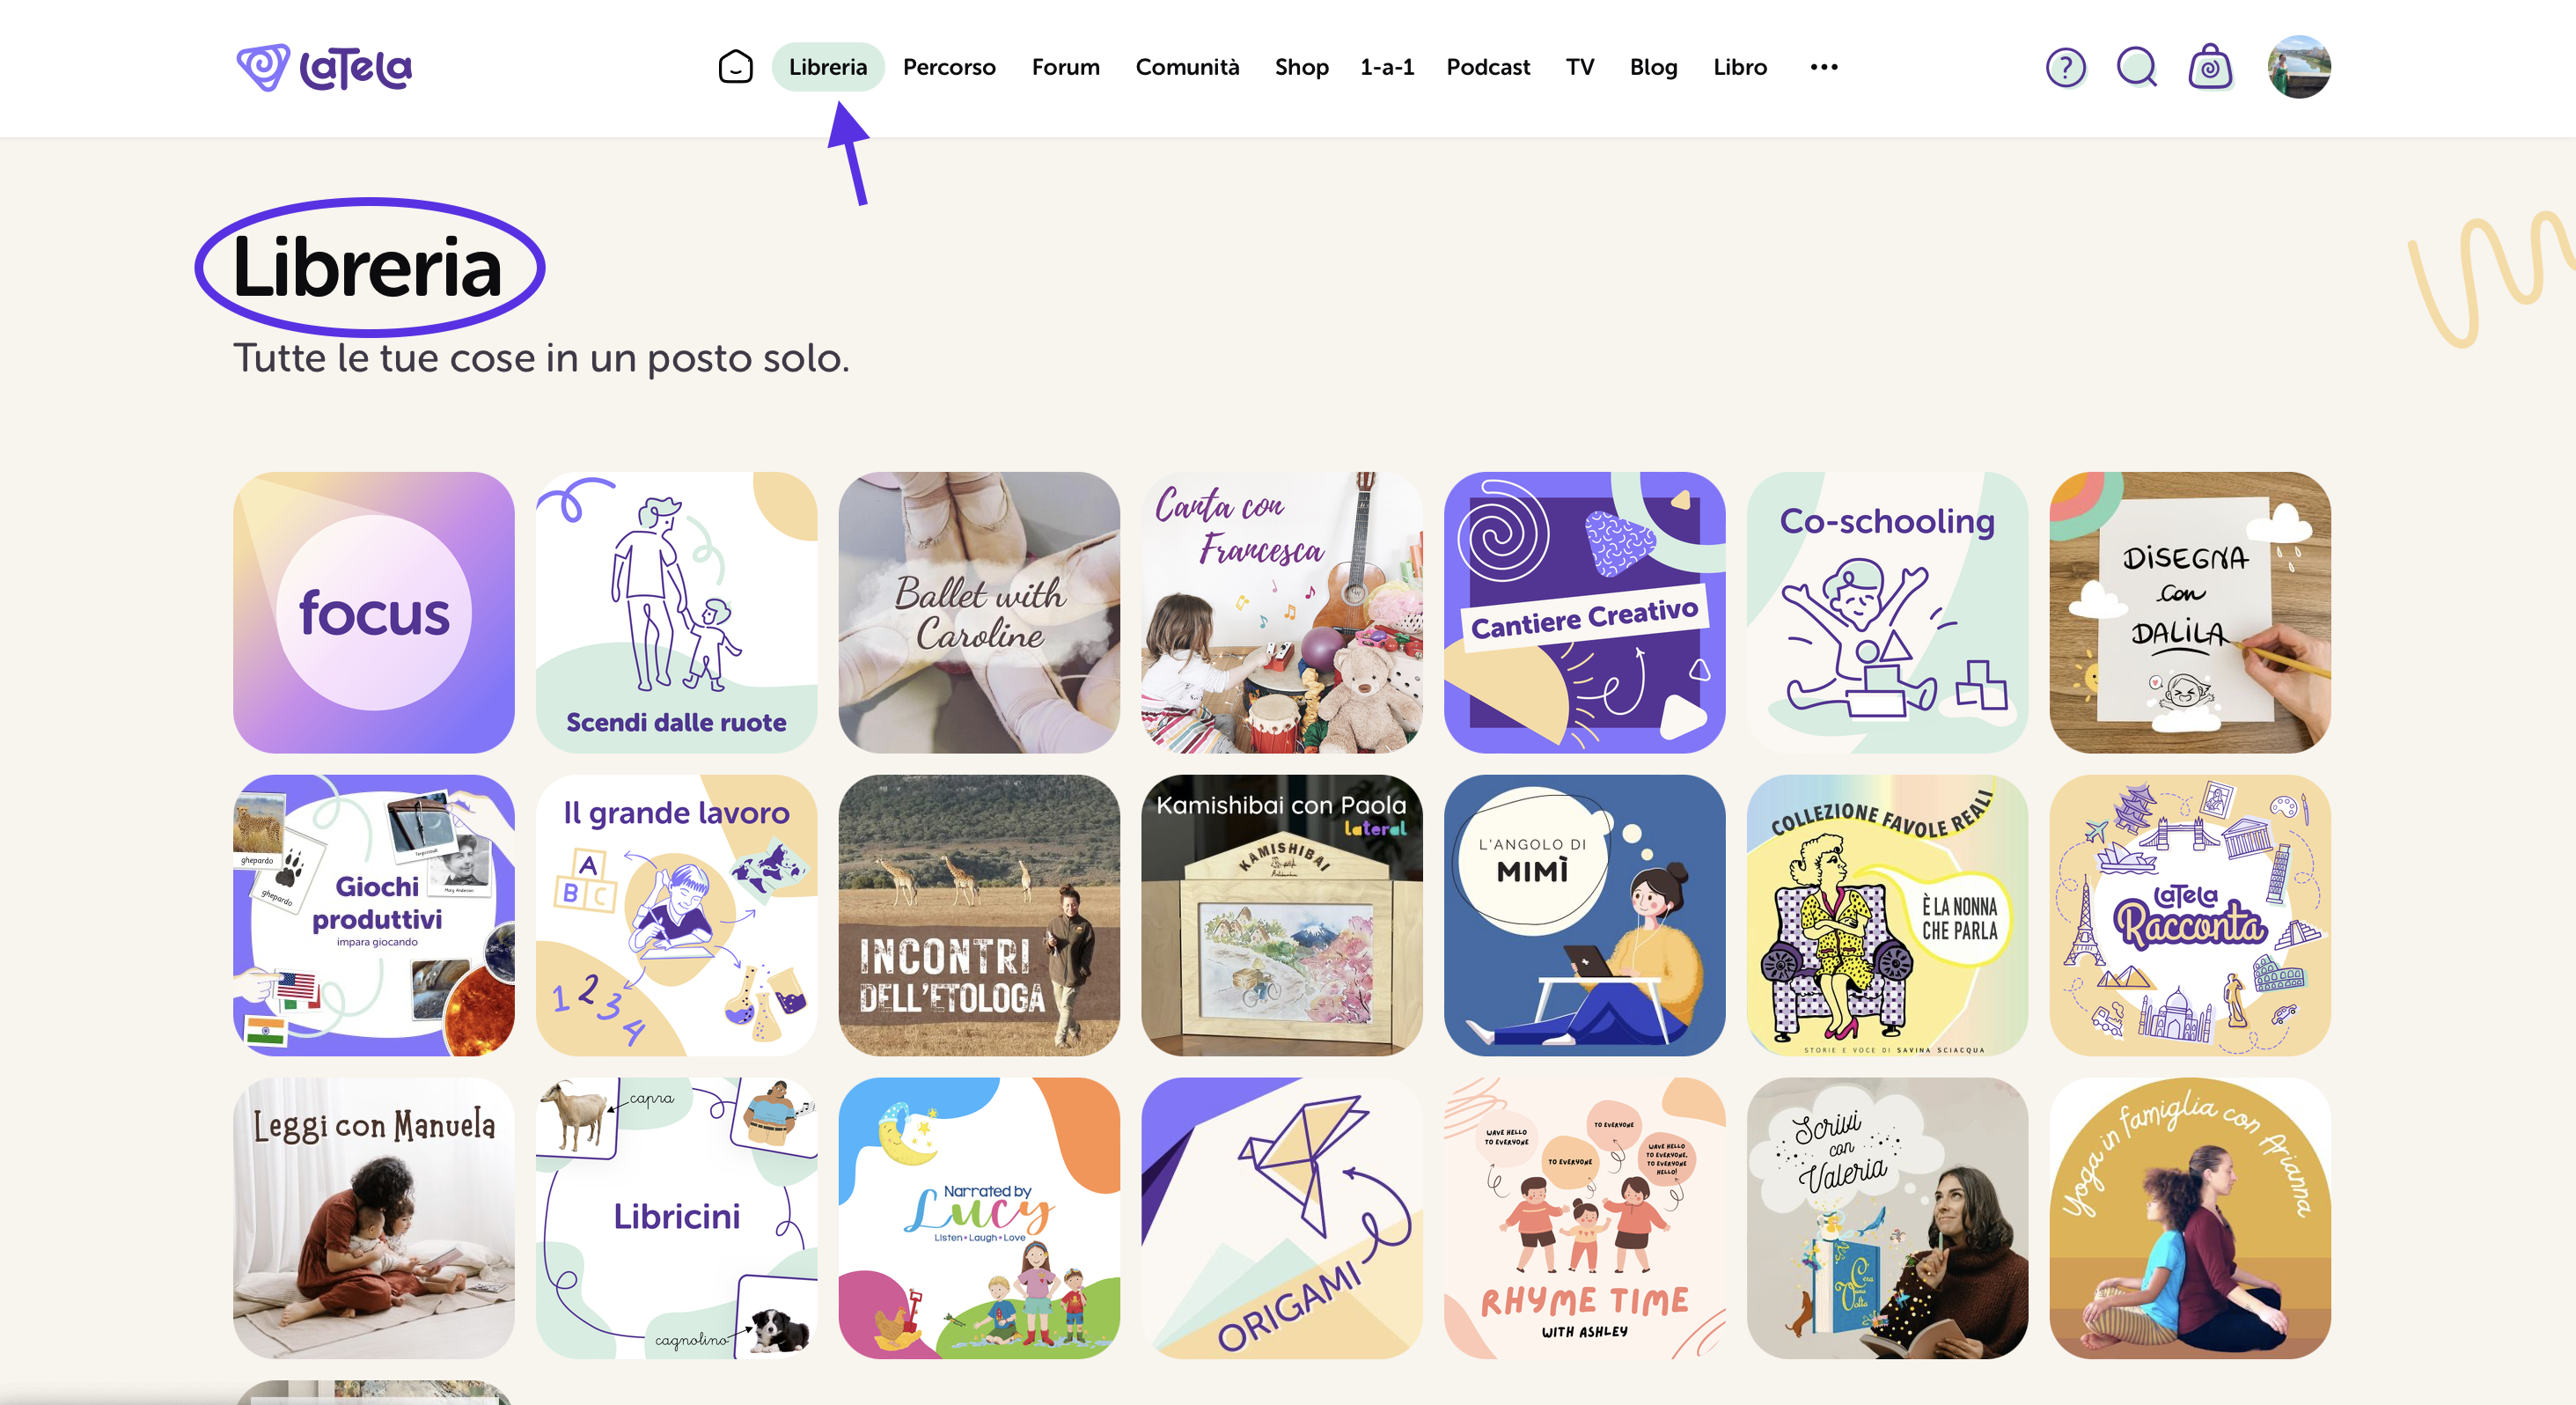The width and height of the screenshot is (2576, 1405).
Task: Open Kamishibai con Paola tile
Action: (x=1281, y=915)
